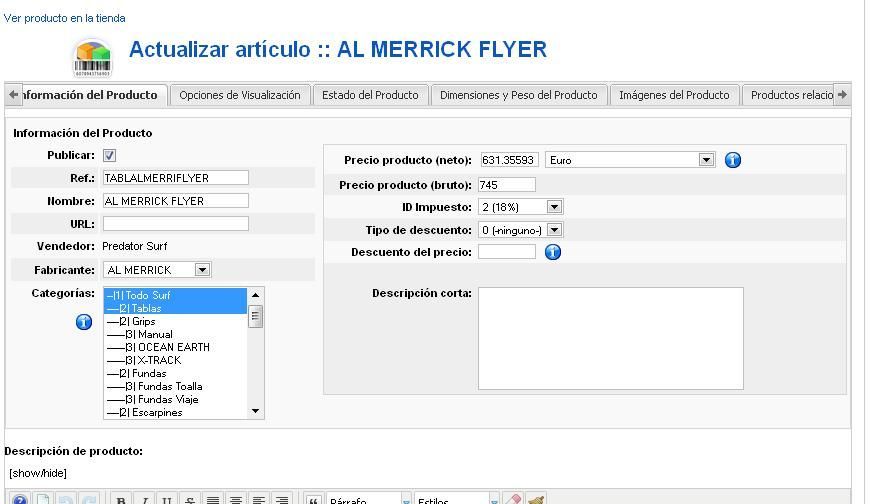Insert a blockquote in the editor
Viewport: 871px width, 504px height.
[x=313, y=500]
